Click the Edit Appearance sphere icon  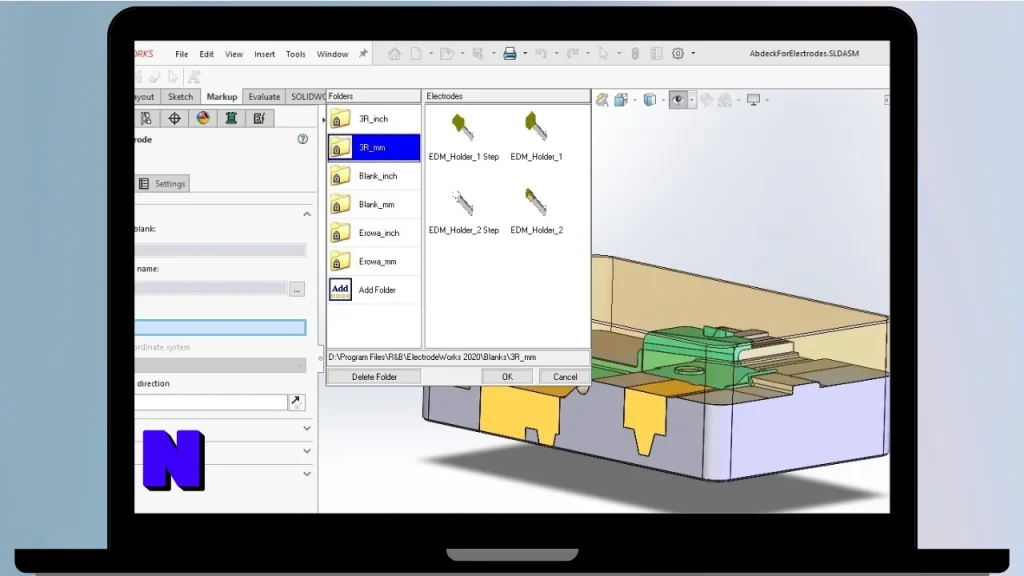tap(707, 100)
